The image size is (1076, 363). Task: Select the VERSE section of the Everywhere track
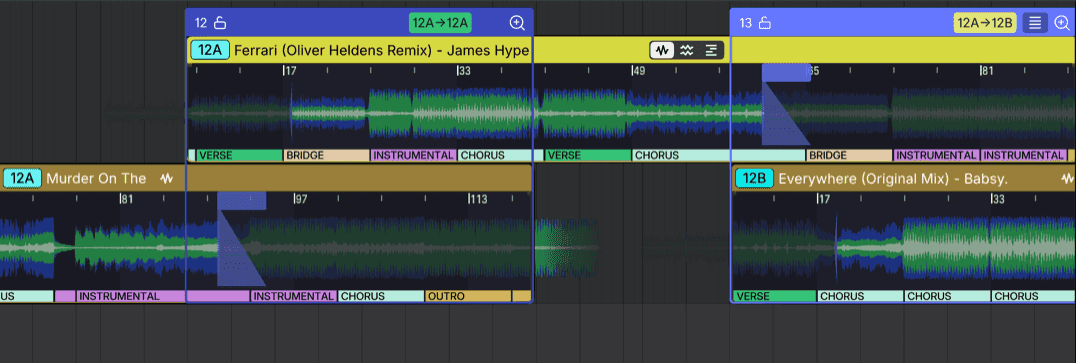[x=774, y=296]
